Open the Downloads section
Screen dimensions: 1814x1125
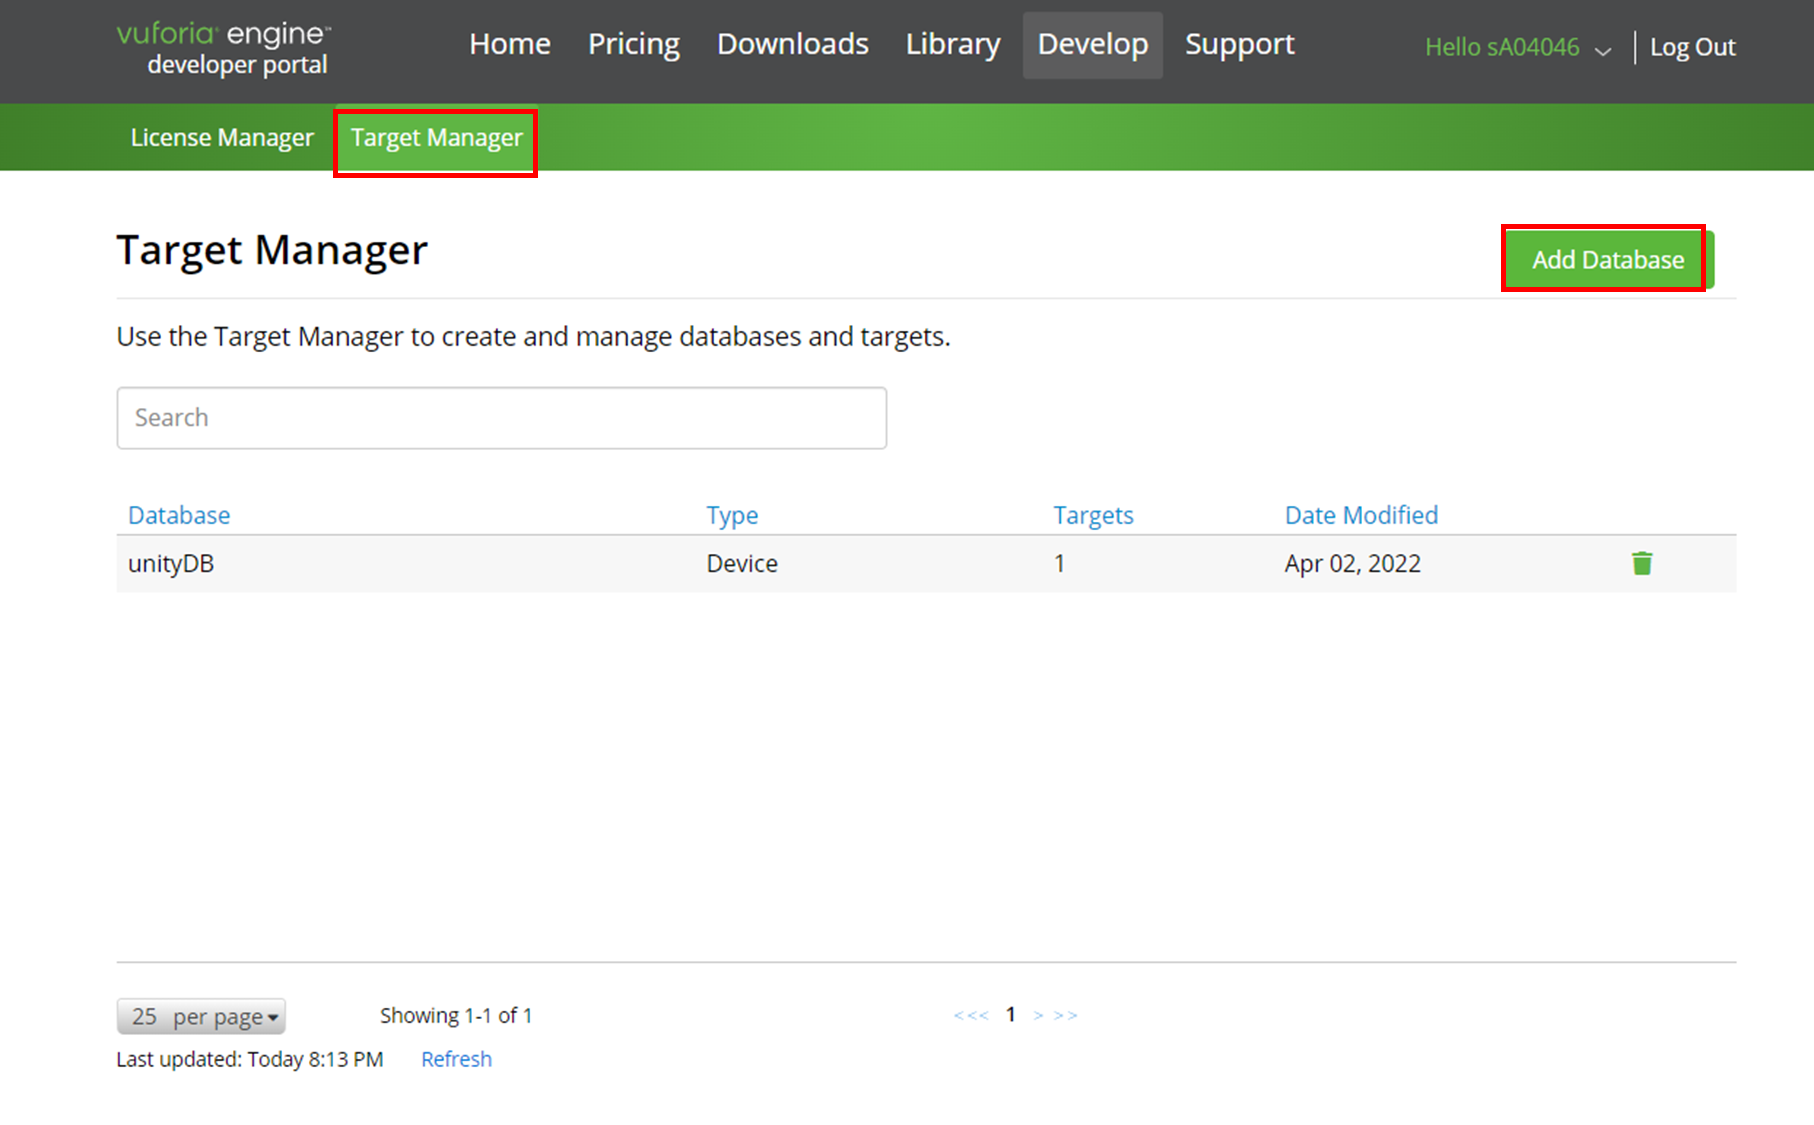(x=793, y=44)
